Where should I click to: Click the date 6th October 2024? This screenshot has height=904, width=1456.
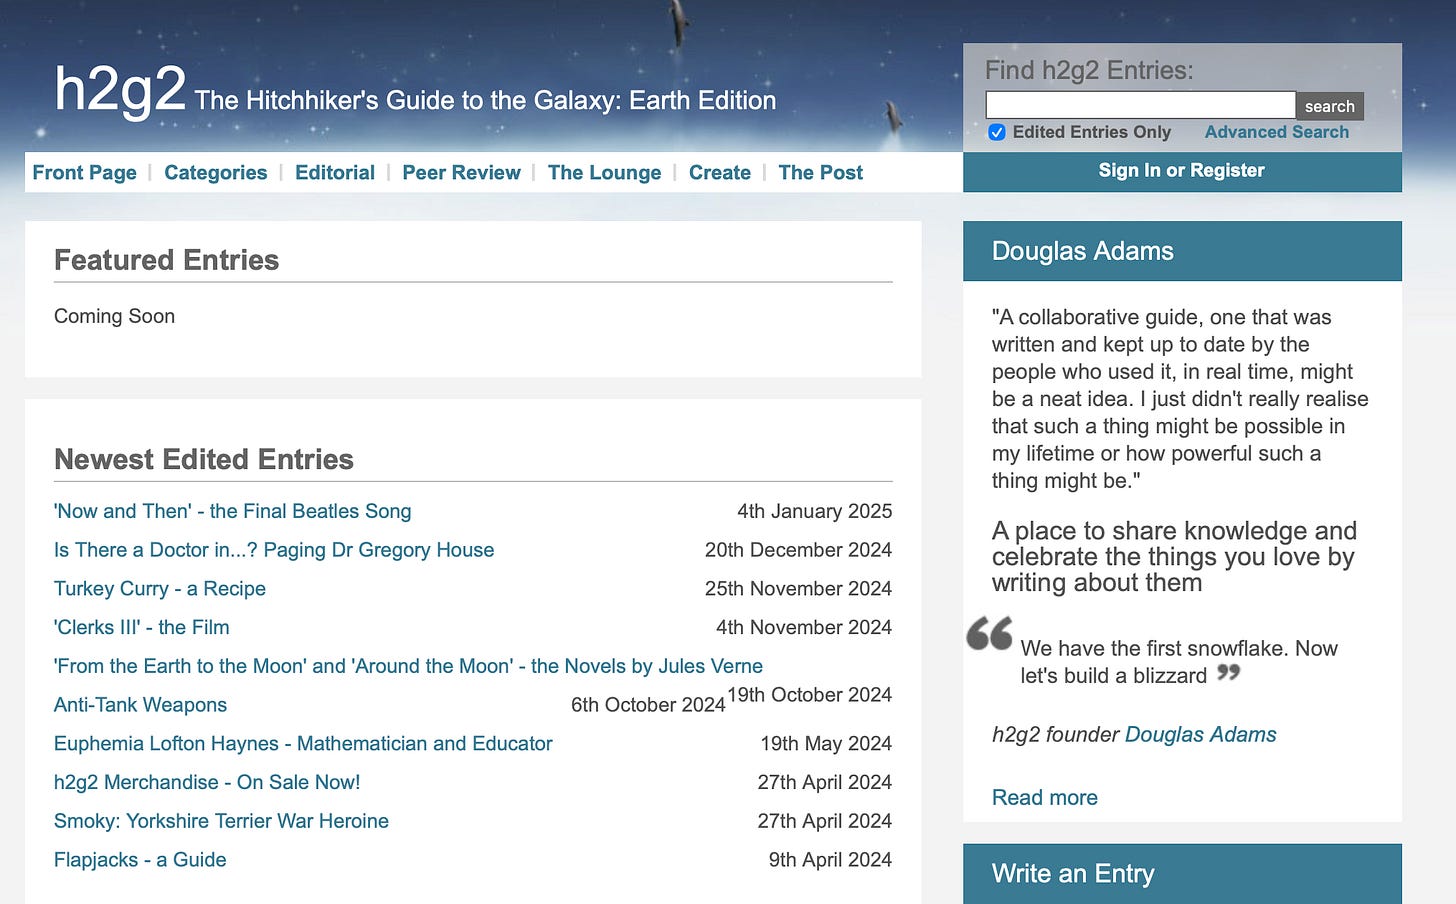point(648,705)
